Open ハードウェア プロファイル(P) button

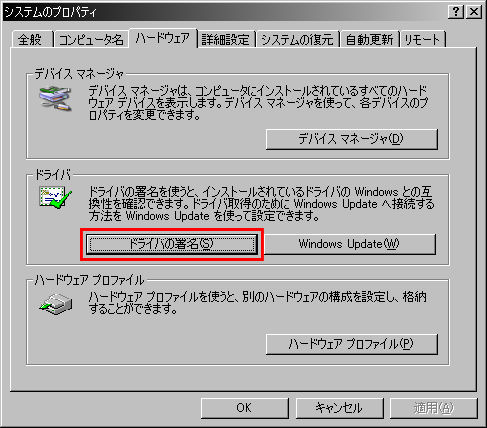[x=352, y=344]
